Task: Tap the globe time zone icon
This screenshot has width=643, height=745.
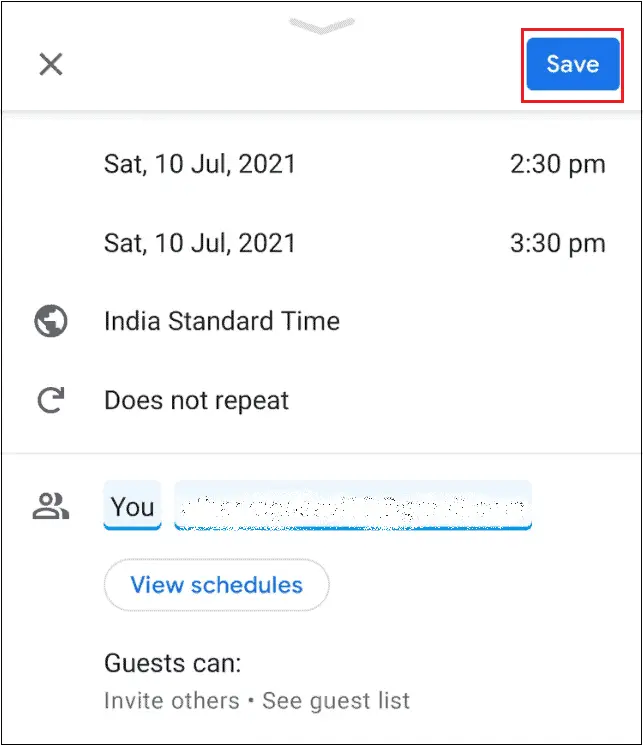Action: click(49, 322)
